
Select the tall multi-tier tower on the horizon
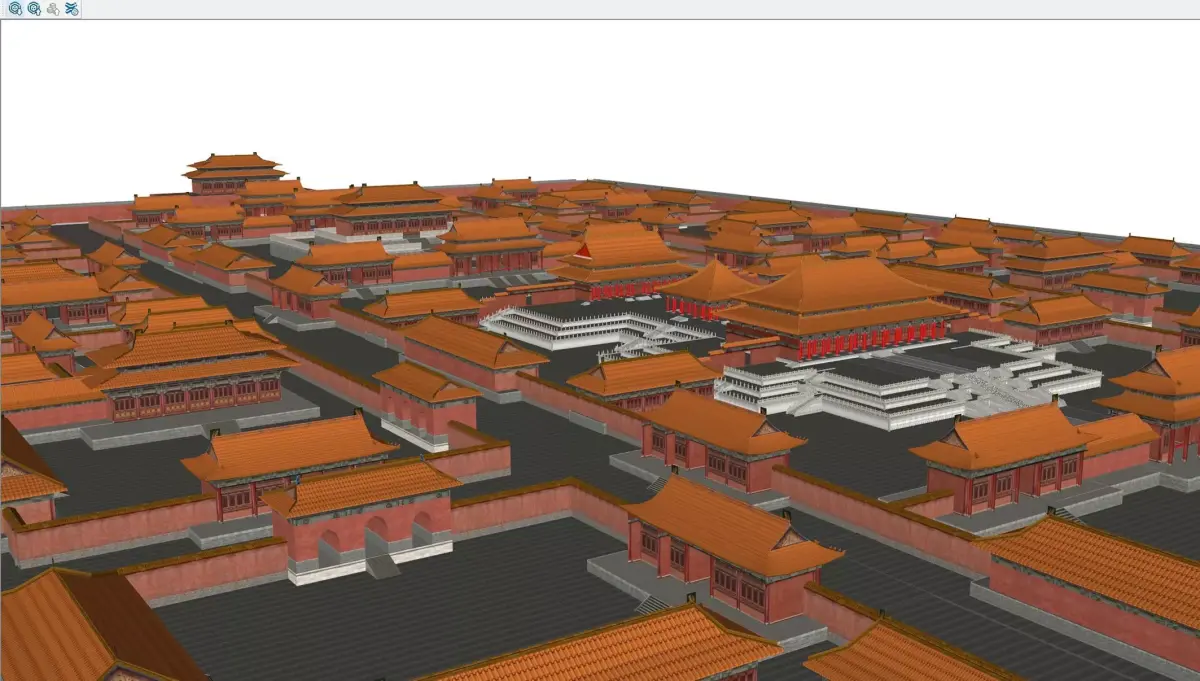pos(235,173)
